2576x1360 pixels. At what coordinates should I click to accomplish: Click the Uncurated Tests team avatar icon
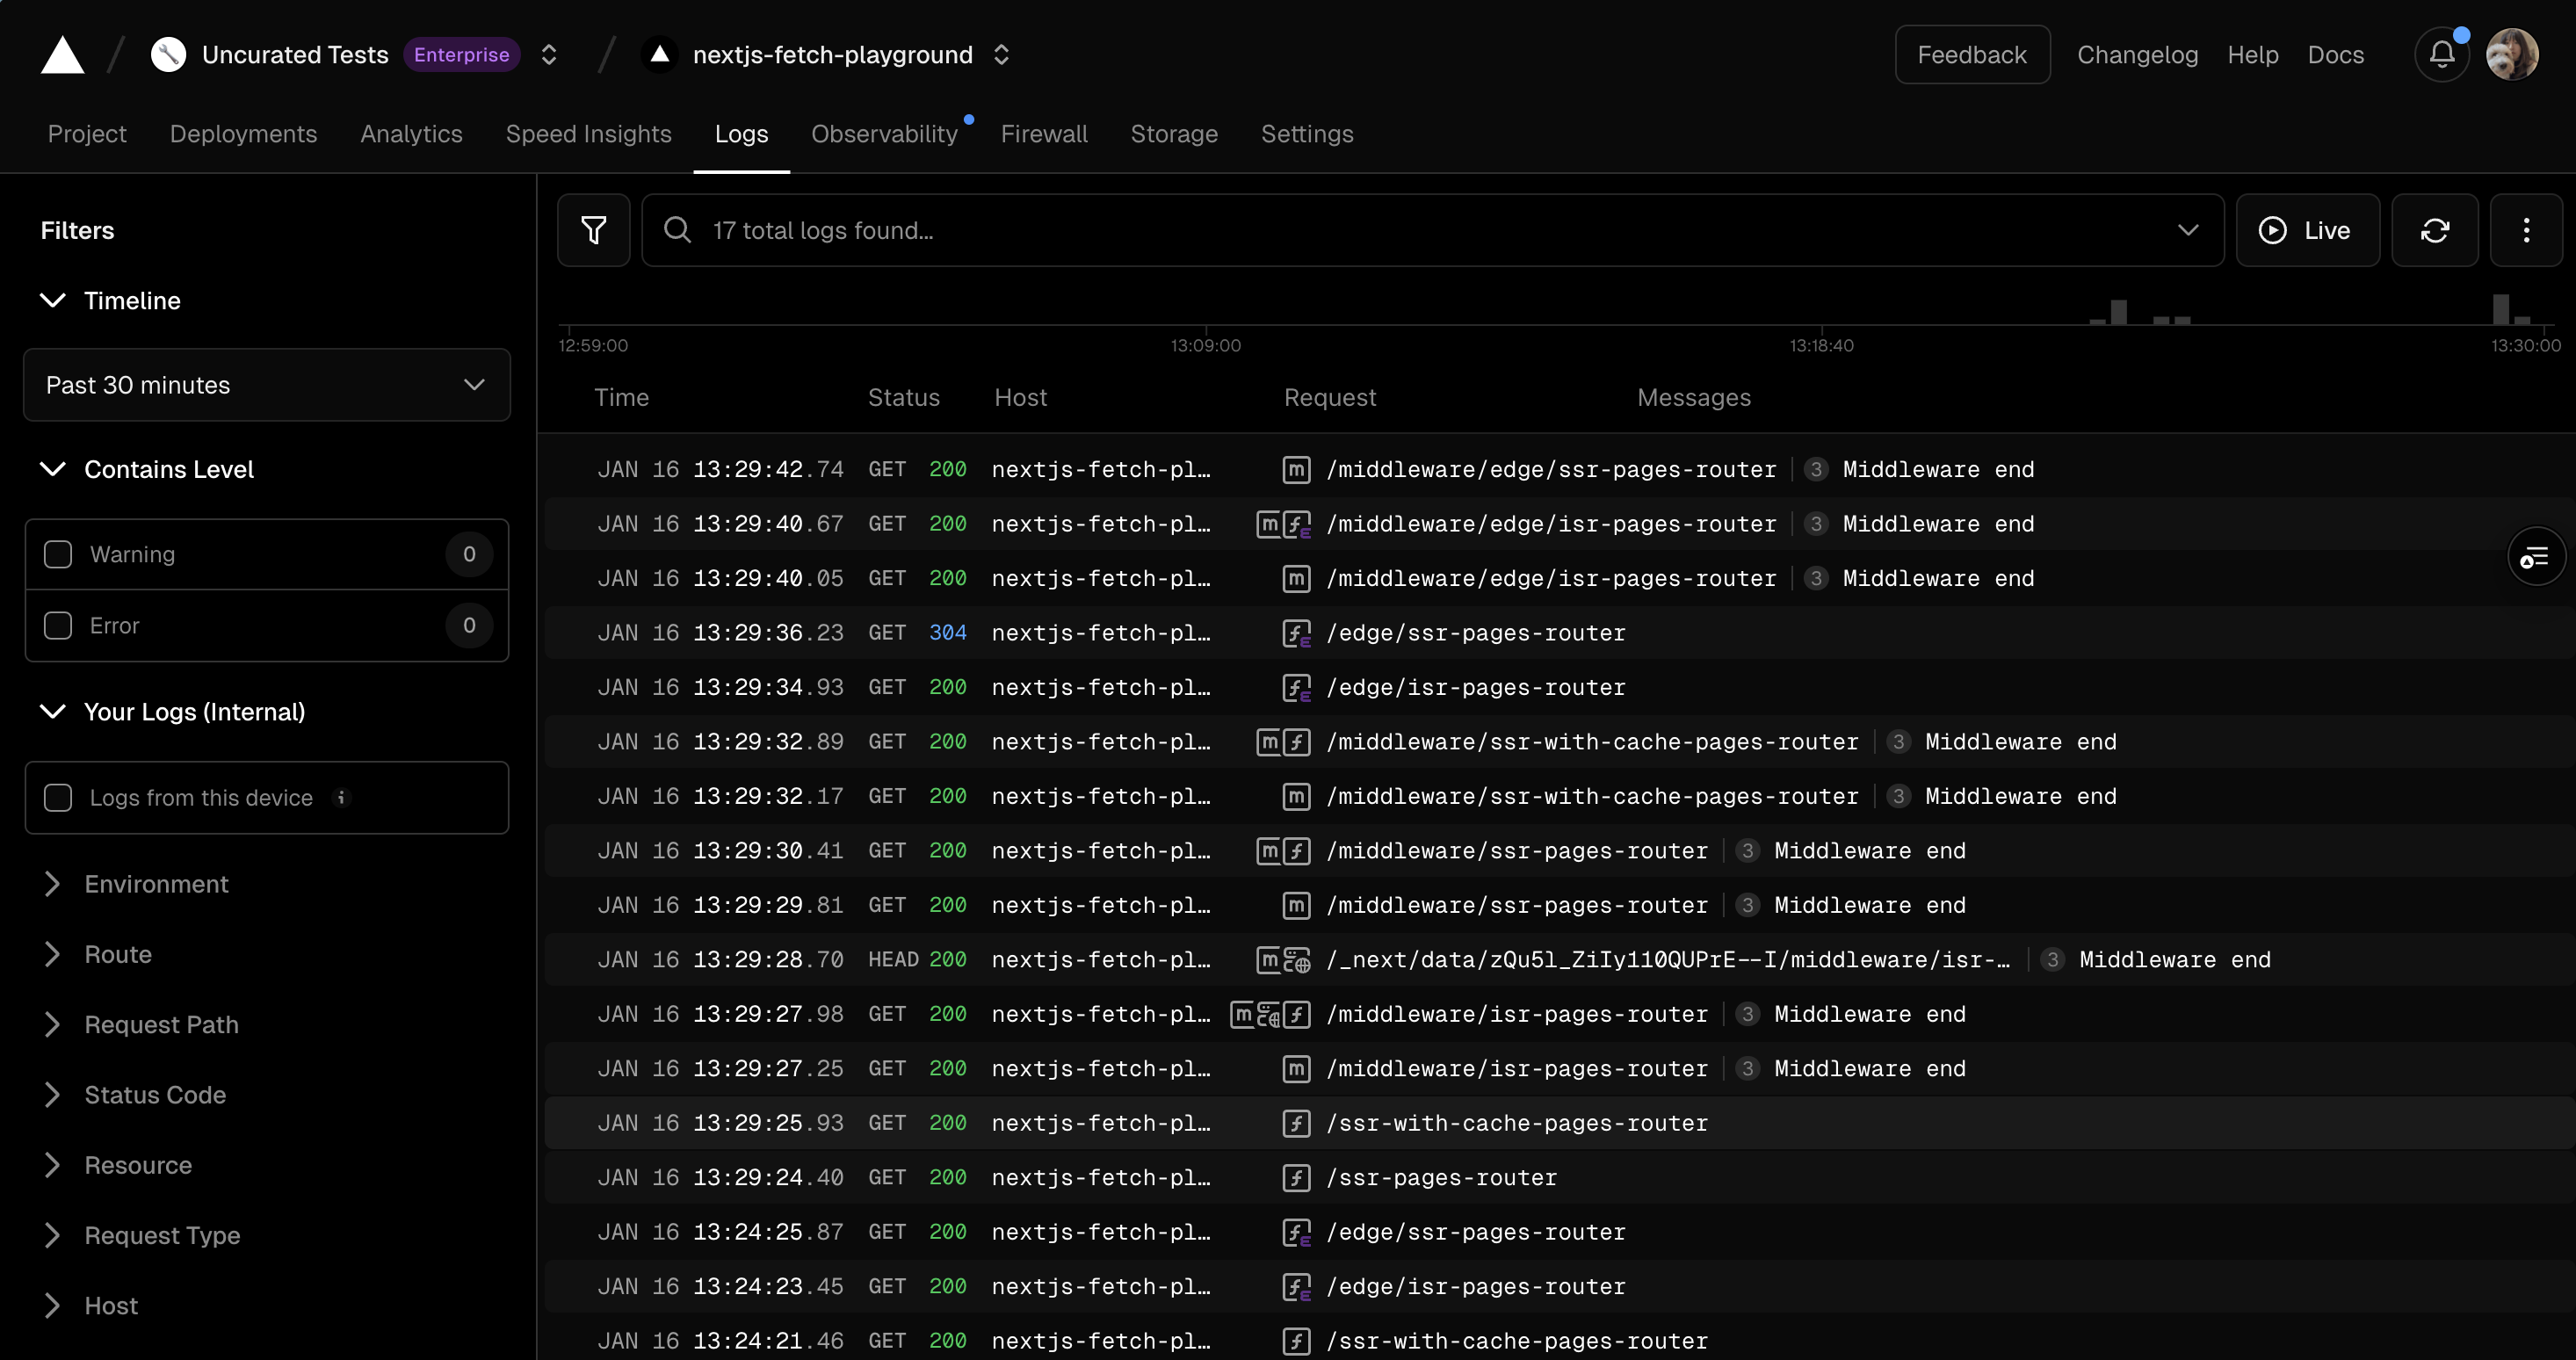tap(168, 55)
